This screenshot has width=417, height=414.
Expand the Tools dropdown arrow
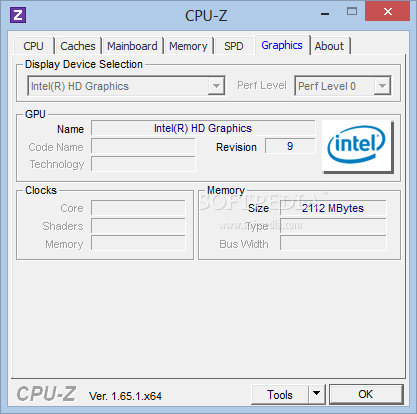[317, 395]
